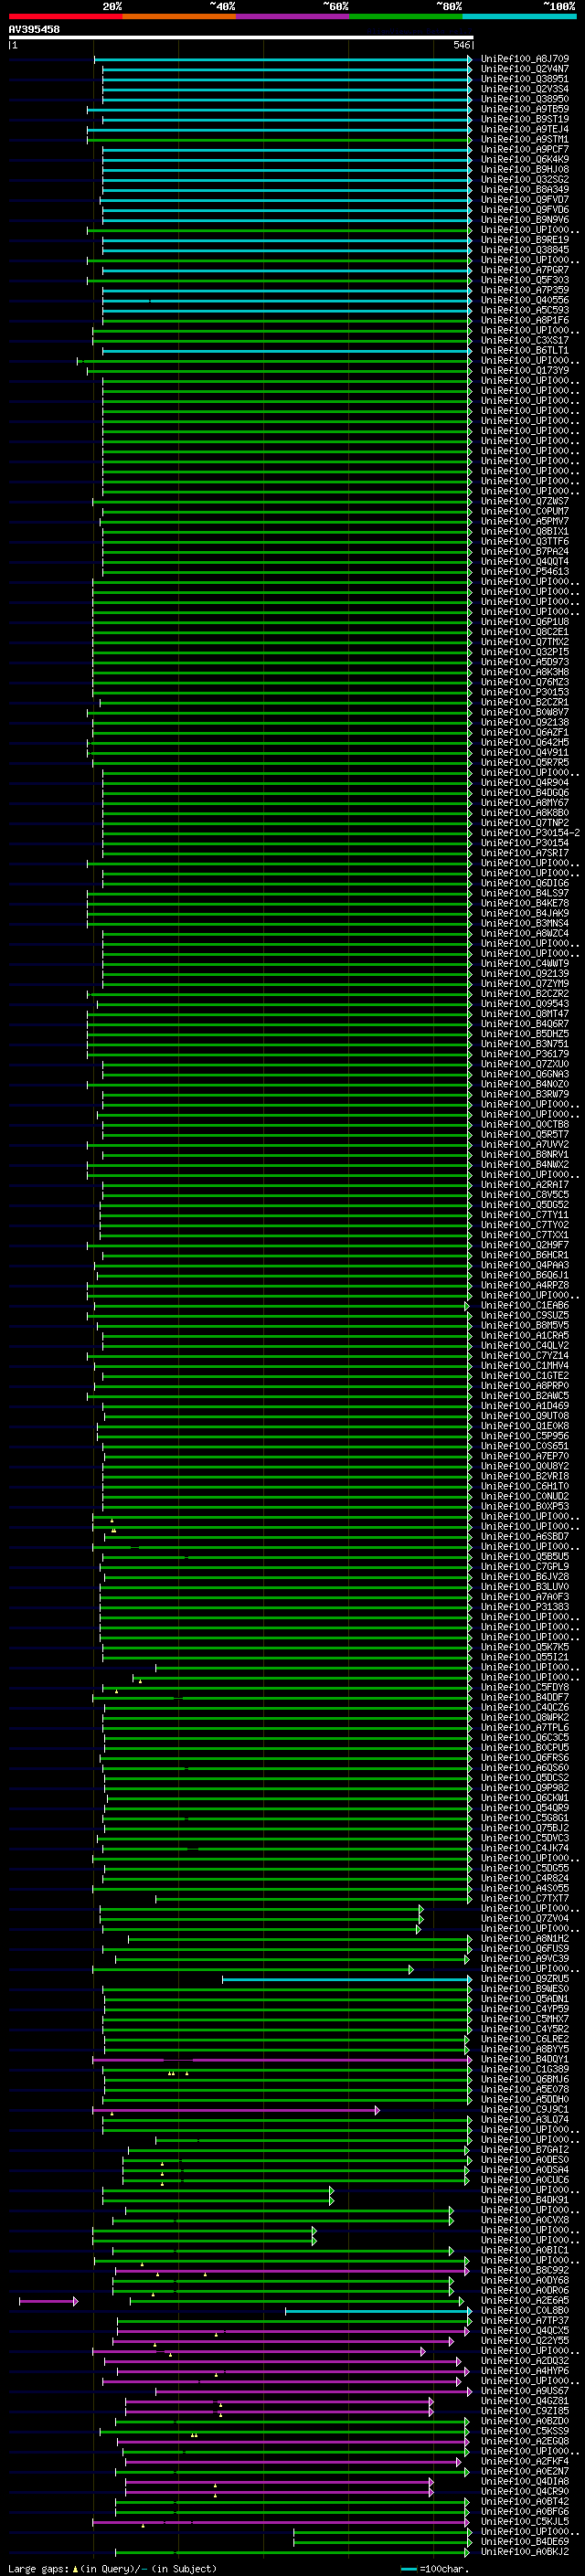Viewport: 585px width, 2576px height.
Task: Open hit UniRef100_A8J709
Action: 524,59
